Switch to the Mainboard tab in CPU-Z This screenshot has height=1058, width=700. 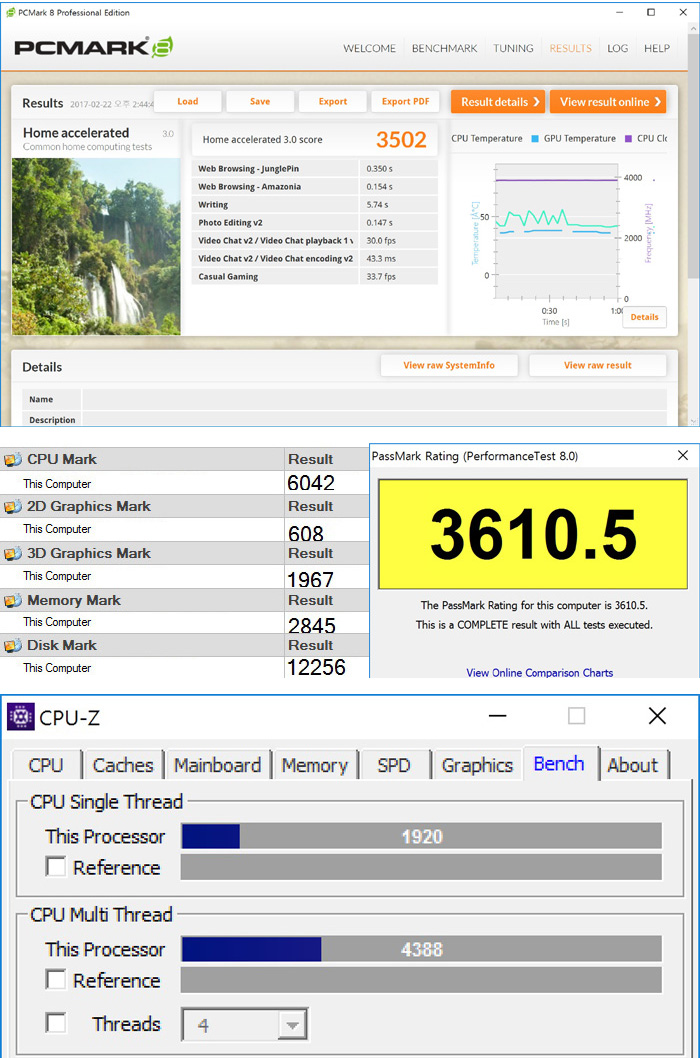click(x=217, y=765)
